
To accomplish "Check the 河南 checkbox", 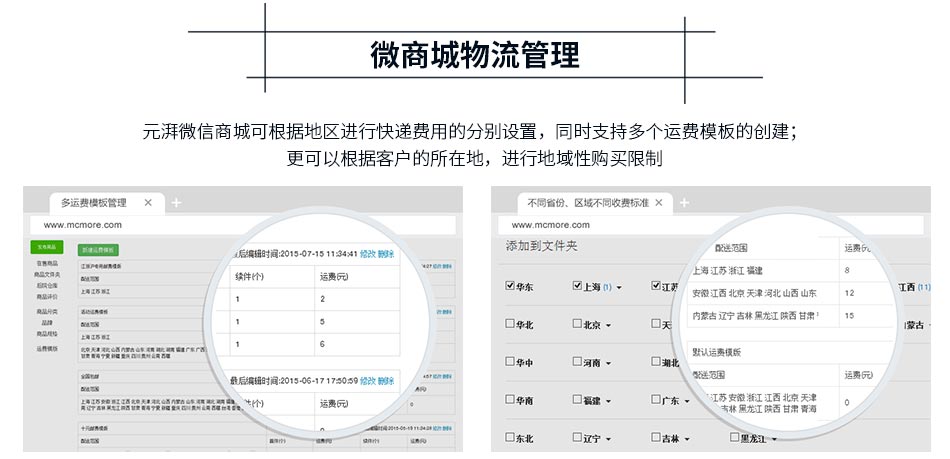I will [577, 362].
